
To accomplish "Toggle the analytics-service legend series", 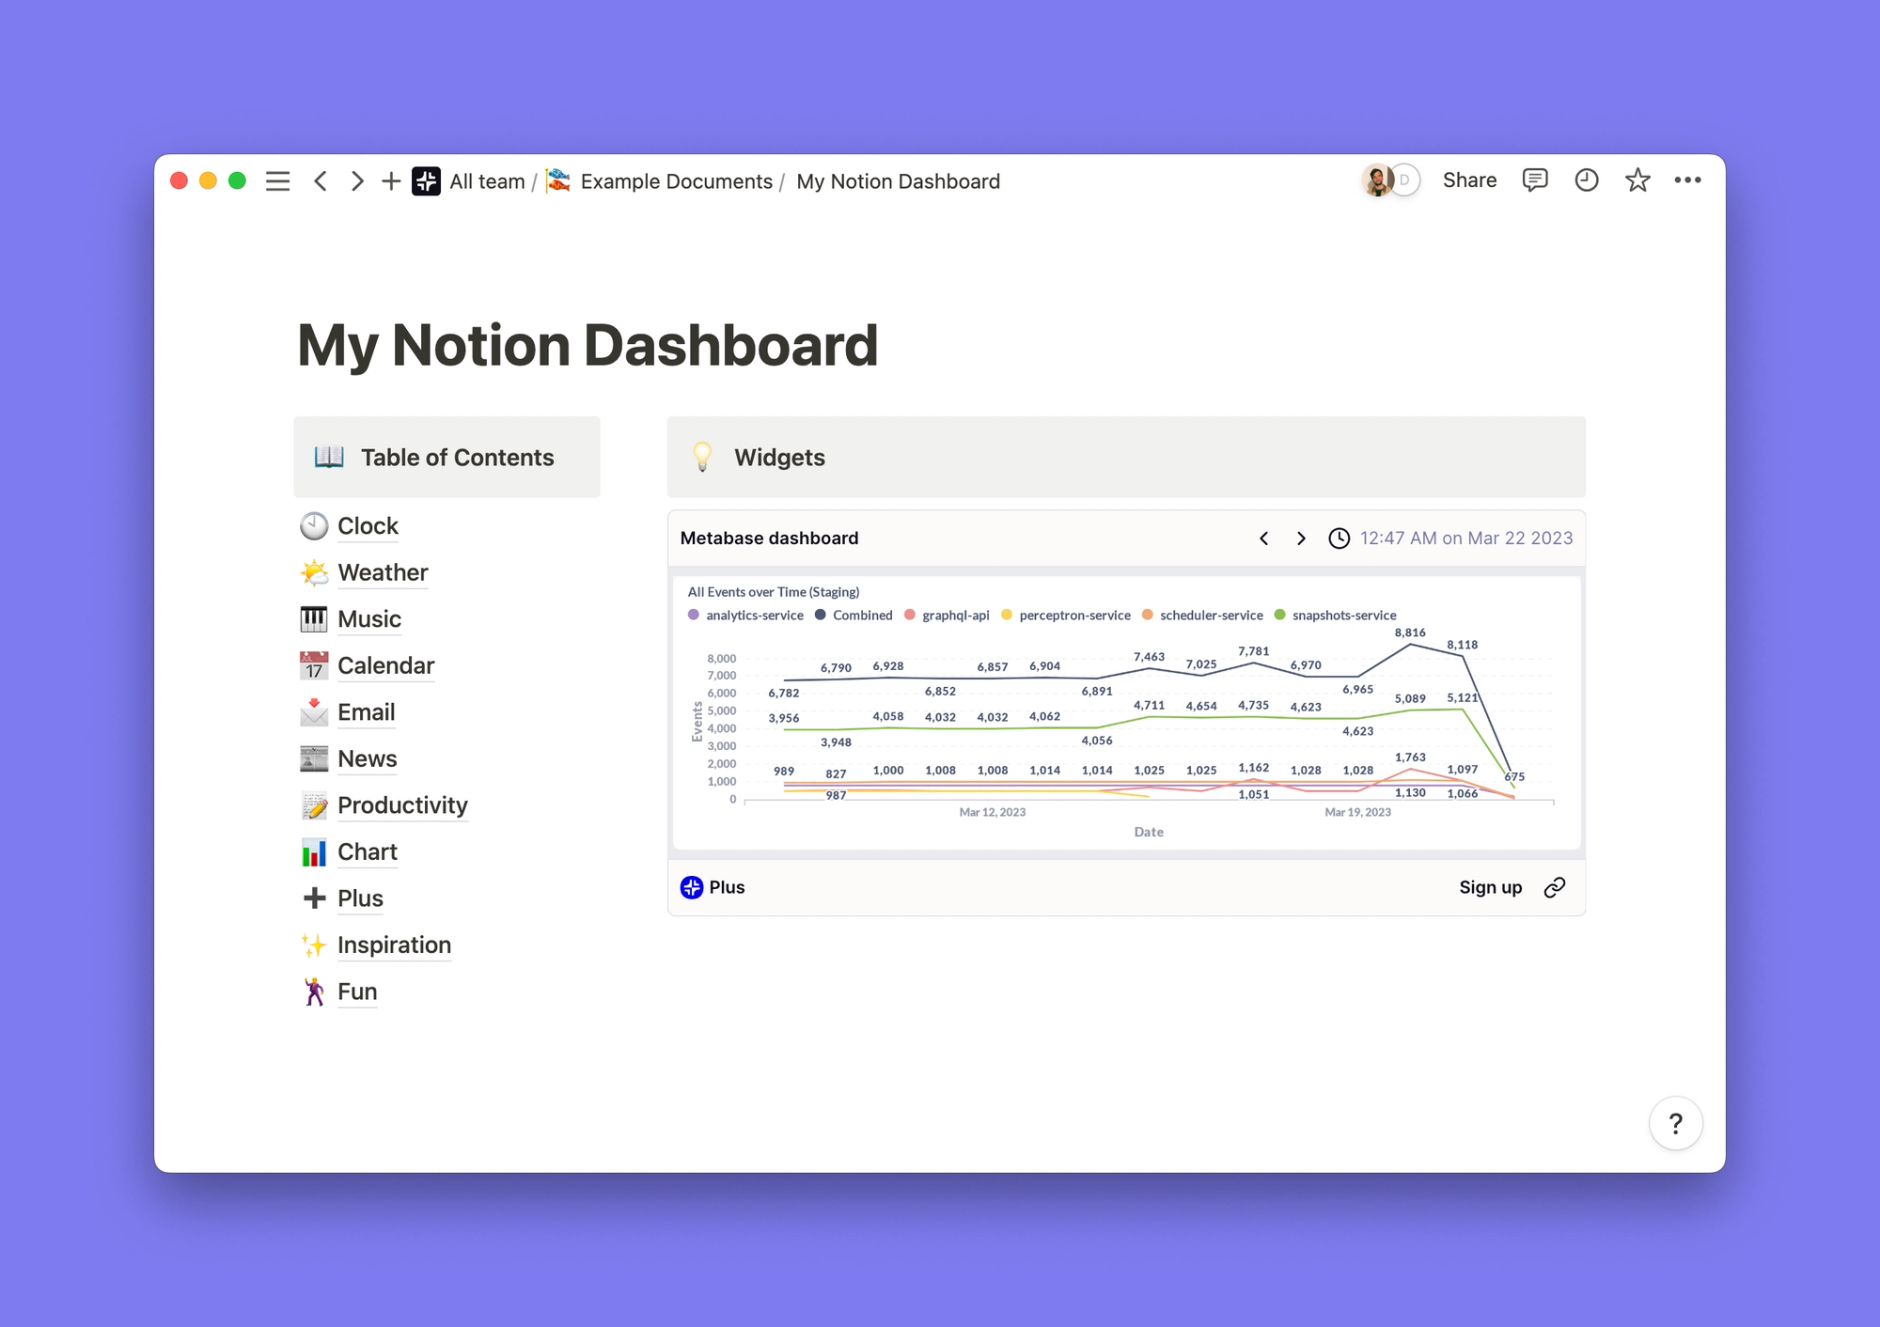I will (746, 615).
